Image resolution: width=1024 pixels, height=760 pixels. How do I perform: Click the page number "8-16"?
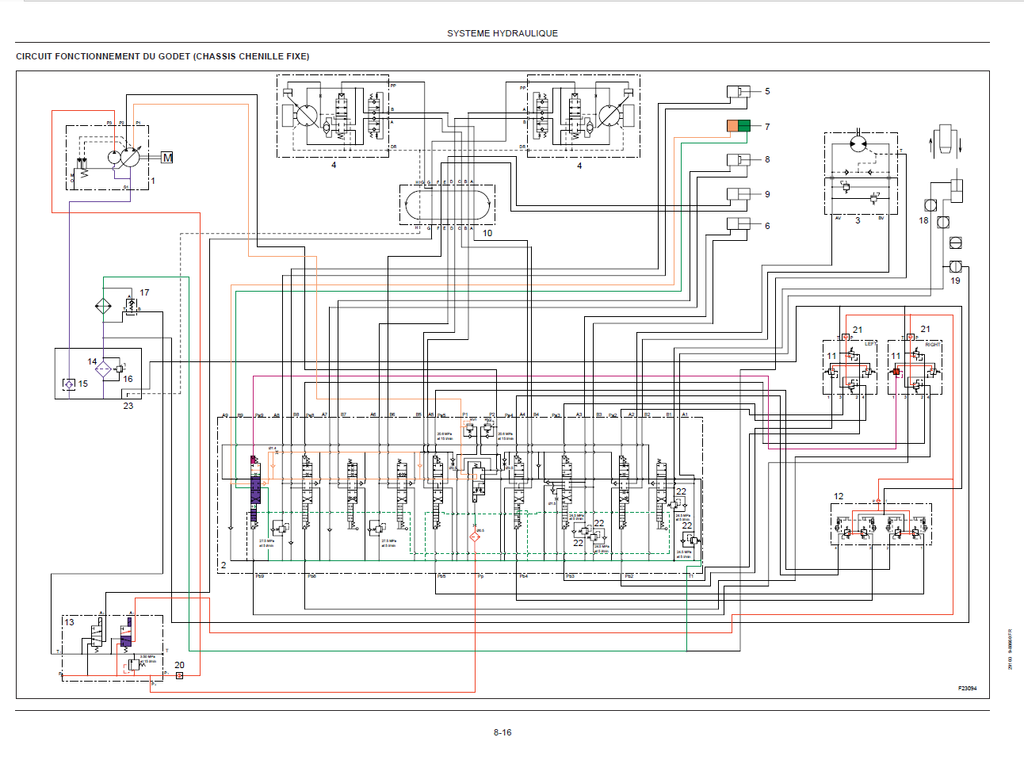point(502,732)
